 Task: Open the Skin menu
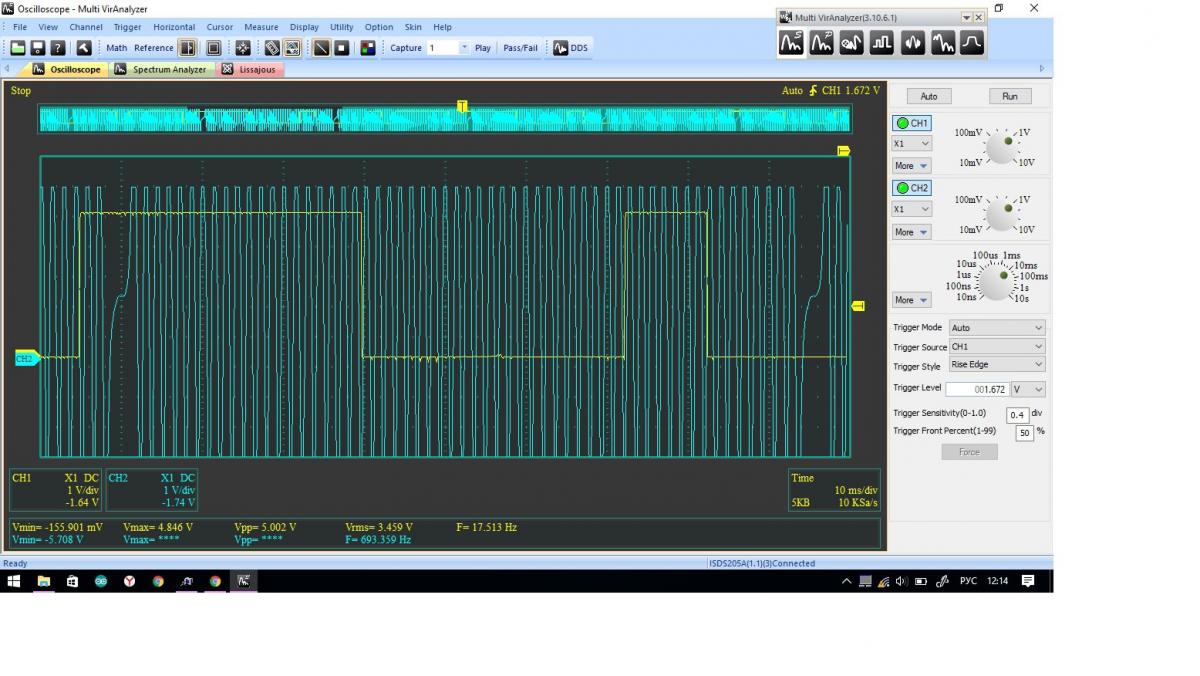click(x=413, y=27)
